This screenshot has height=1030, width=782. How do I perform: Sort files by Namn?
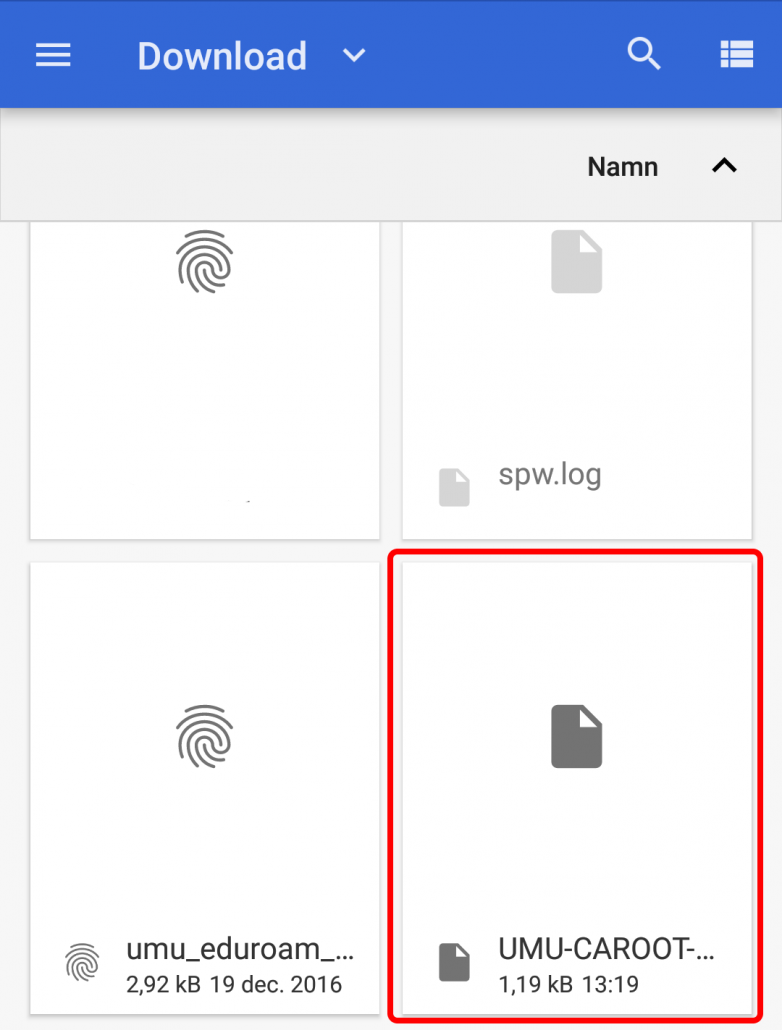coord(622,167)
